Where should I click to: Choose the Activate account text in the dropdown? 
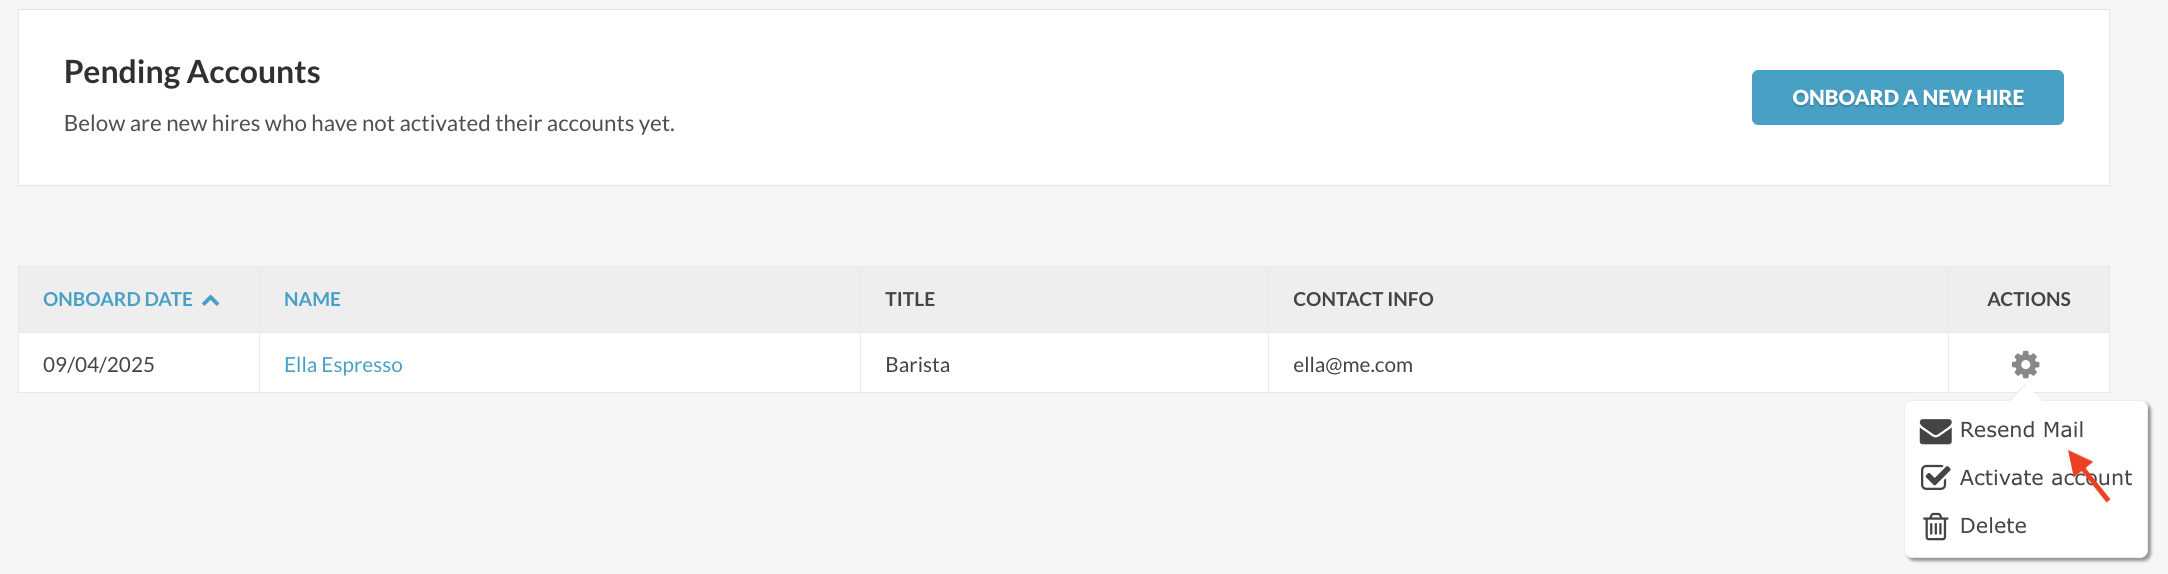(2046, 478)
